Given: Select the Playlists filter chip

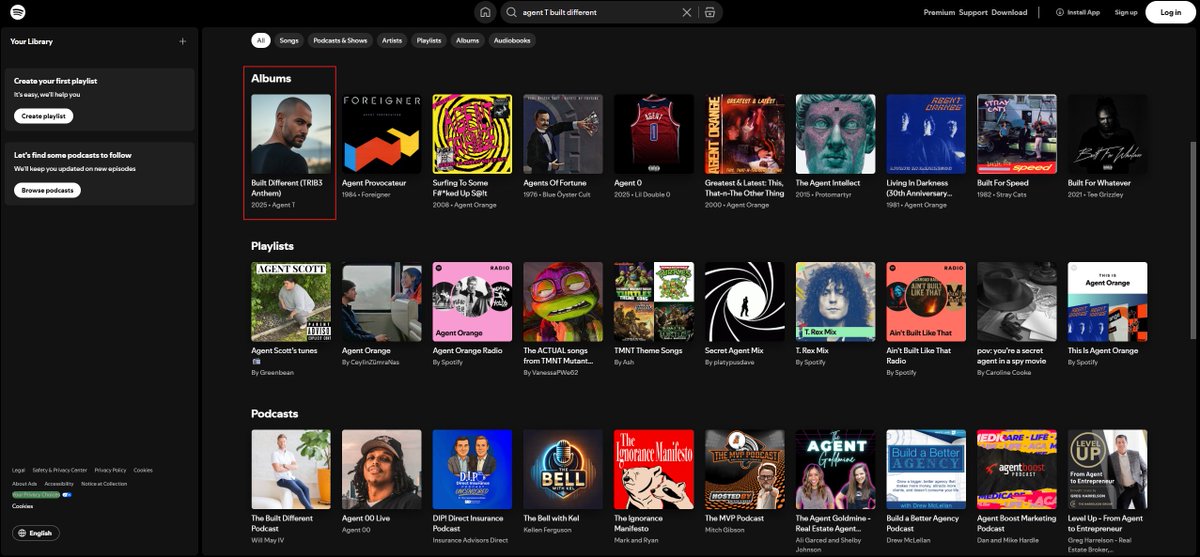Looking at the screenshot, I should pos(429,40).
